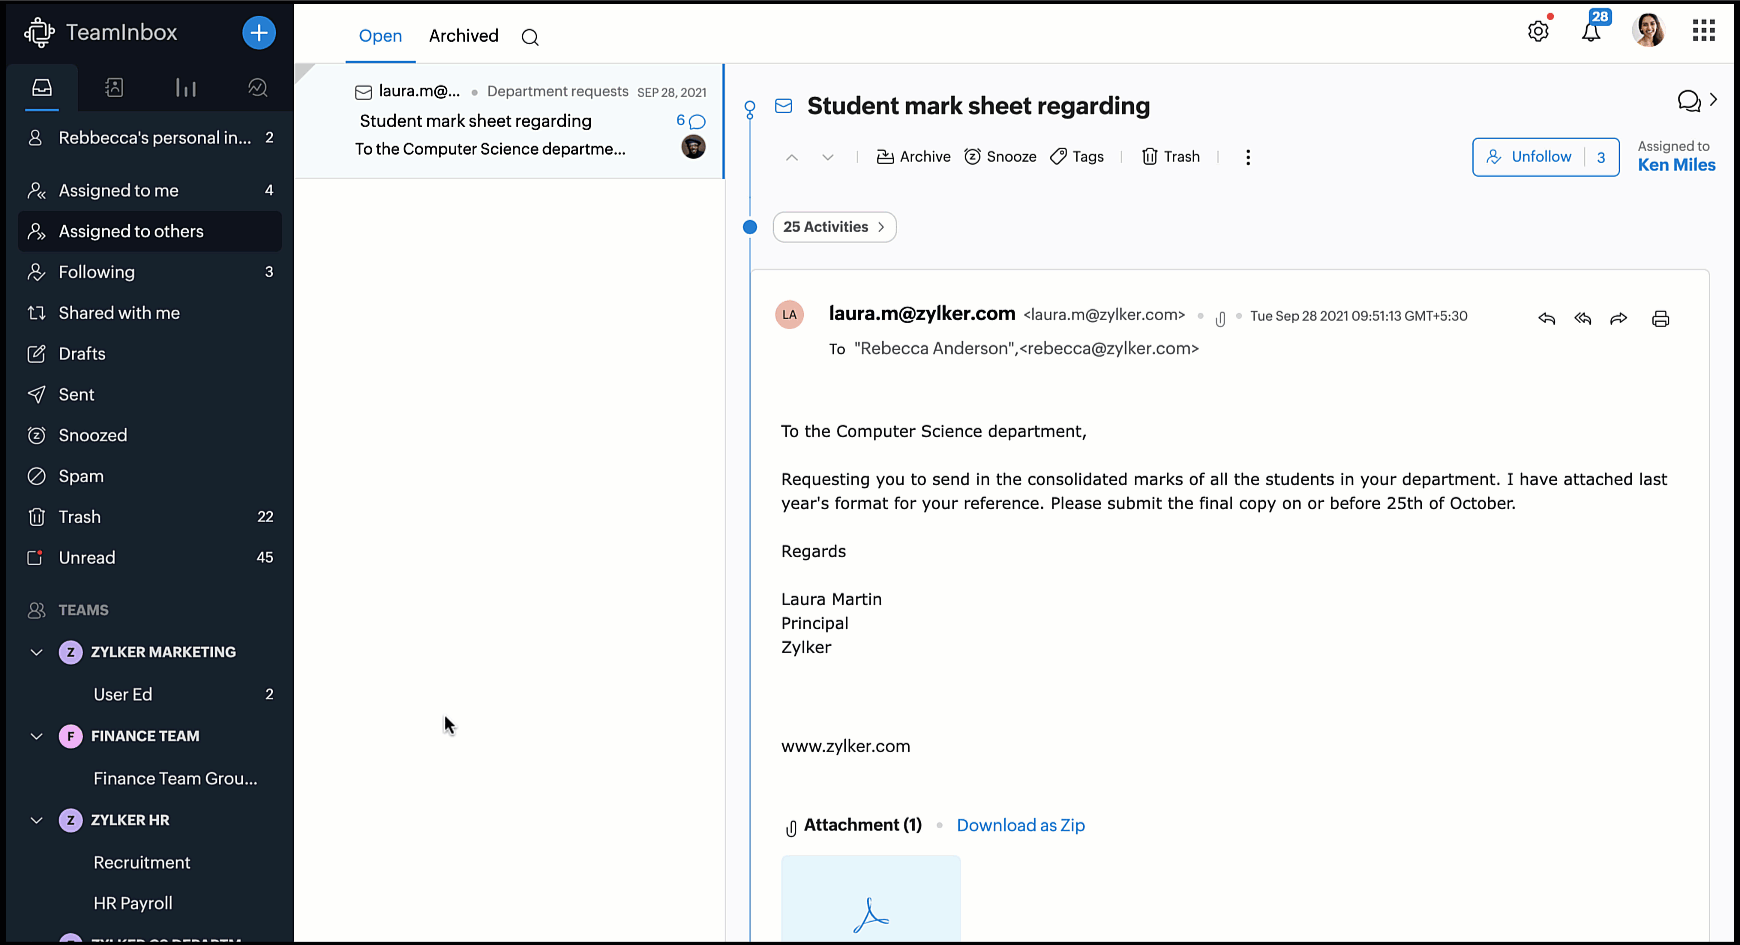
Task: Expand the 25 Activities list
Action: [834, 227]
